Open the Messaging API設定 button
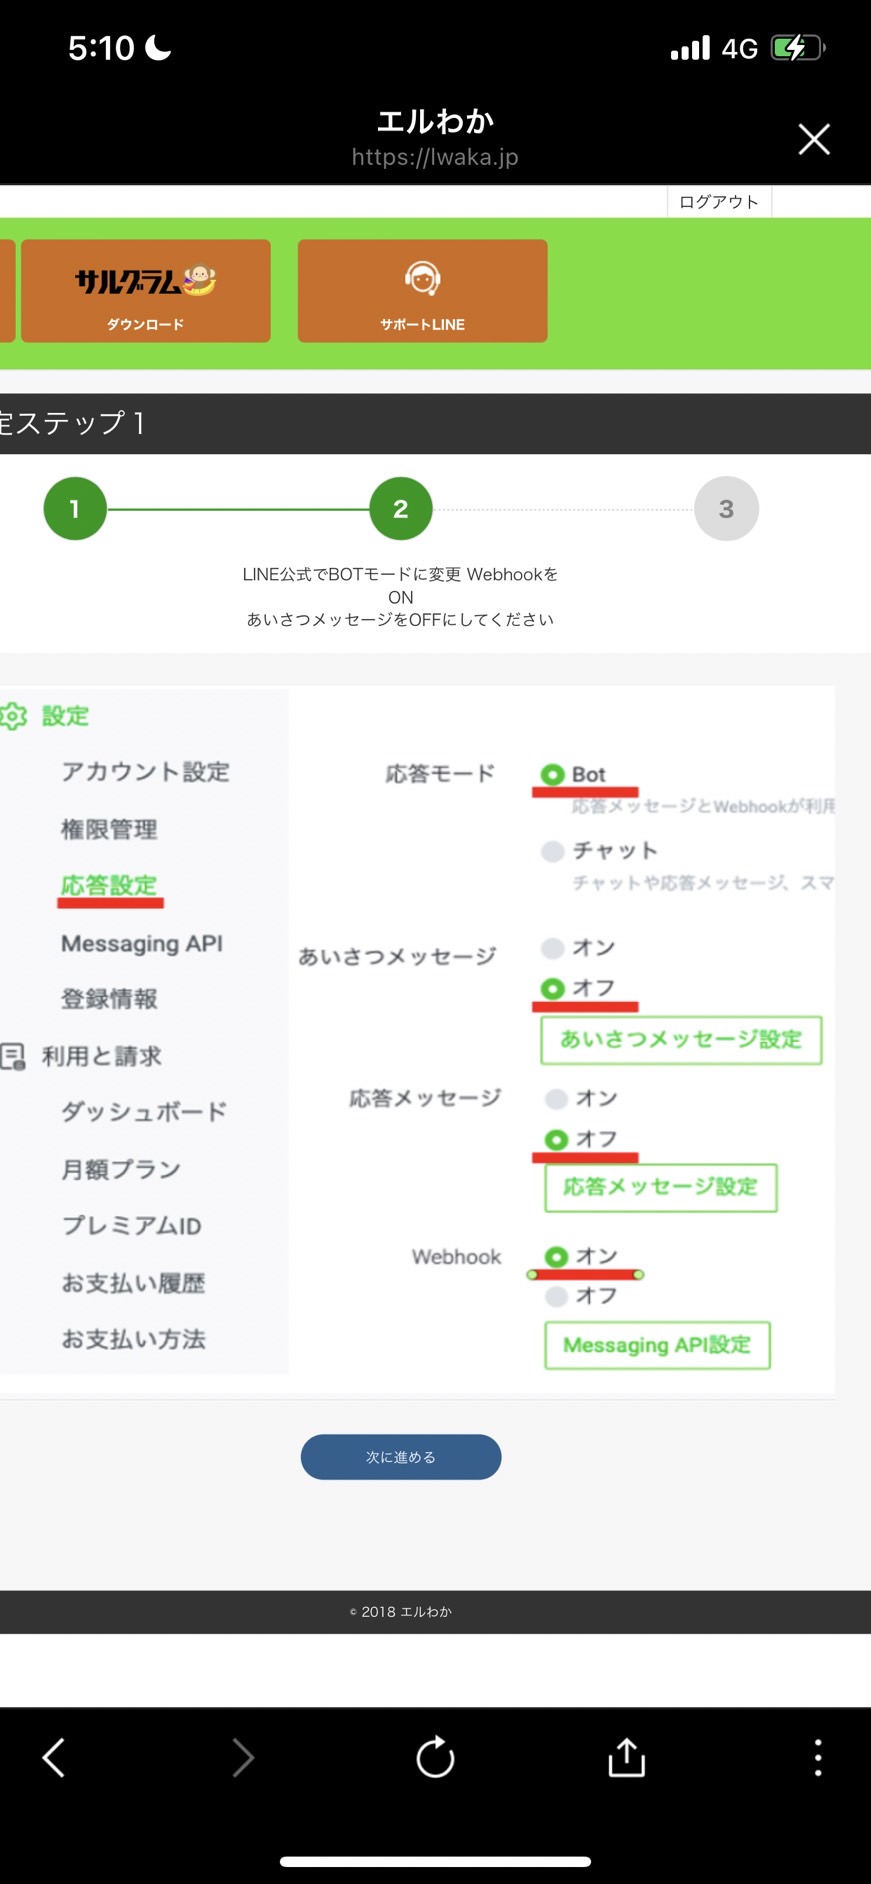The image size is (871, 1884). point(657,1345)
